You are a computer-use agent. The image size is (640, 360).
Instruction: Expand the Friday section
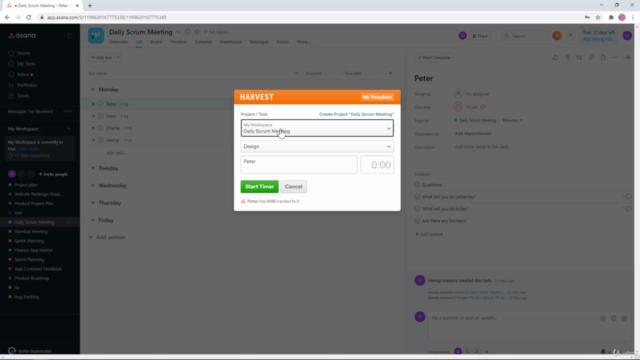93,220
